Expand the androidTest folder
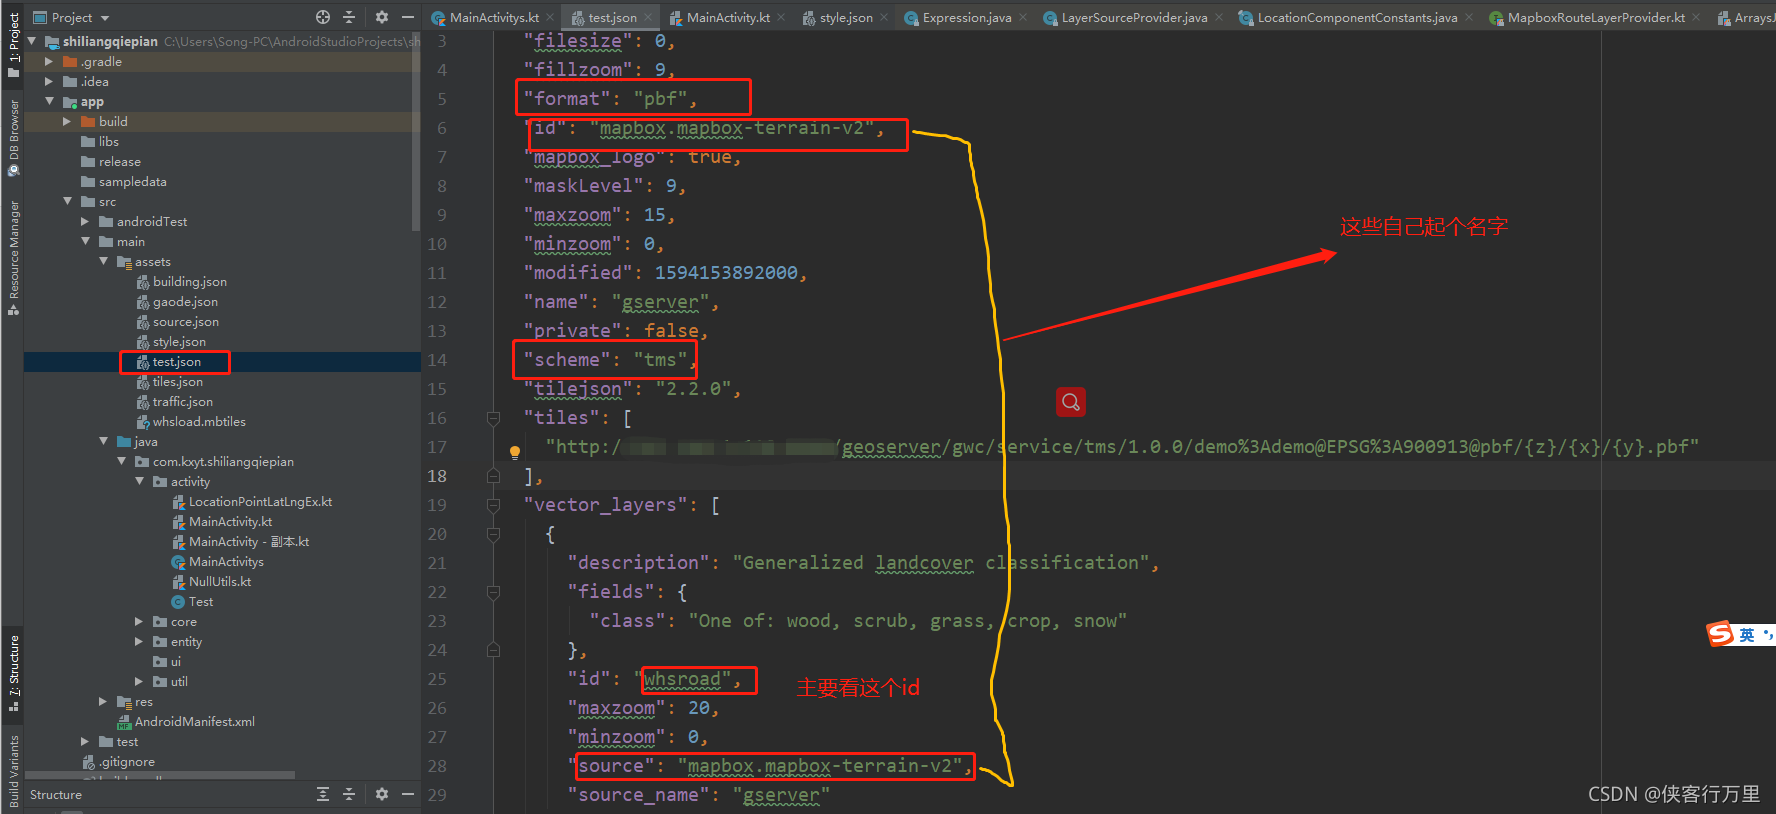 coord(85,221)
